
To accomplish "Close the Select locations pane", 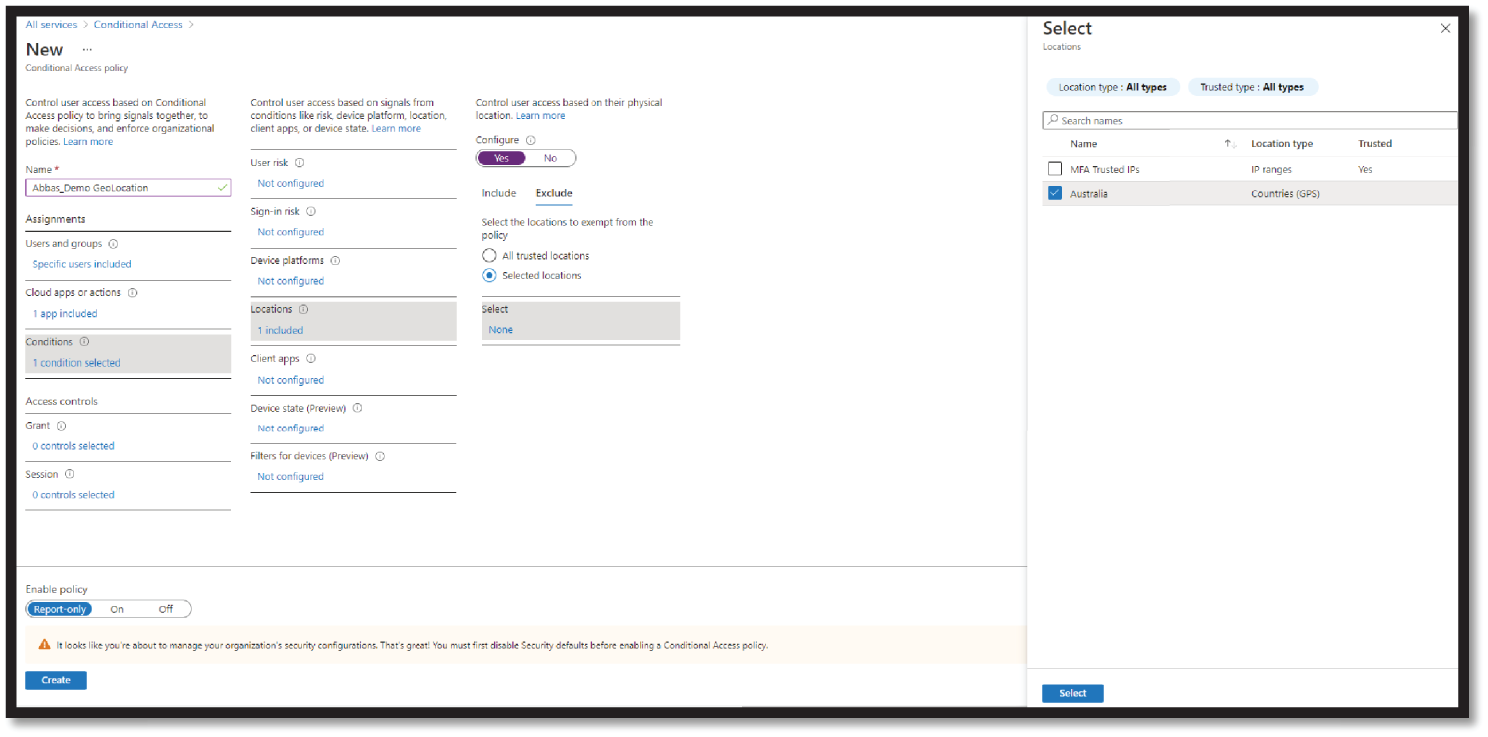I will pyautogui.click(x=1445, y=29).
